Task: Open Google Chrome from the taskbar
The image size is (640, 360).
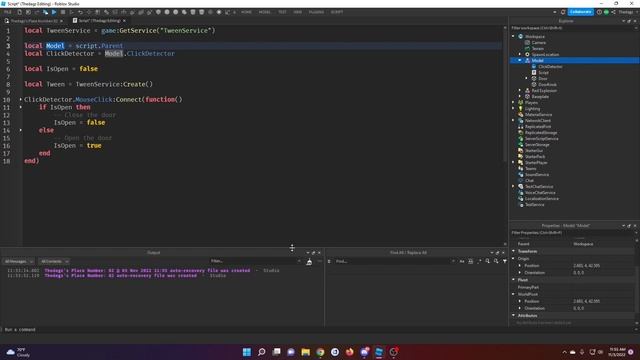Action: tap(320, 352)
